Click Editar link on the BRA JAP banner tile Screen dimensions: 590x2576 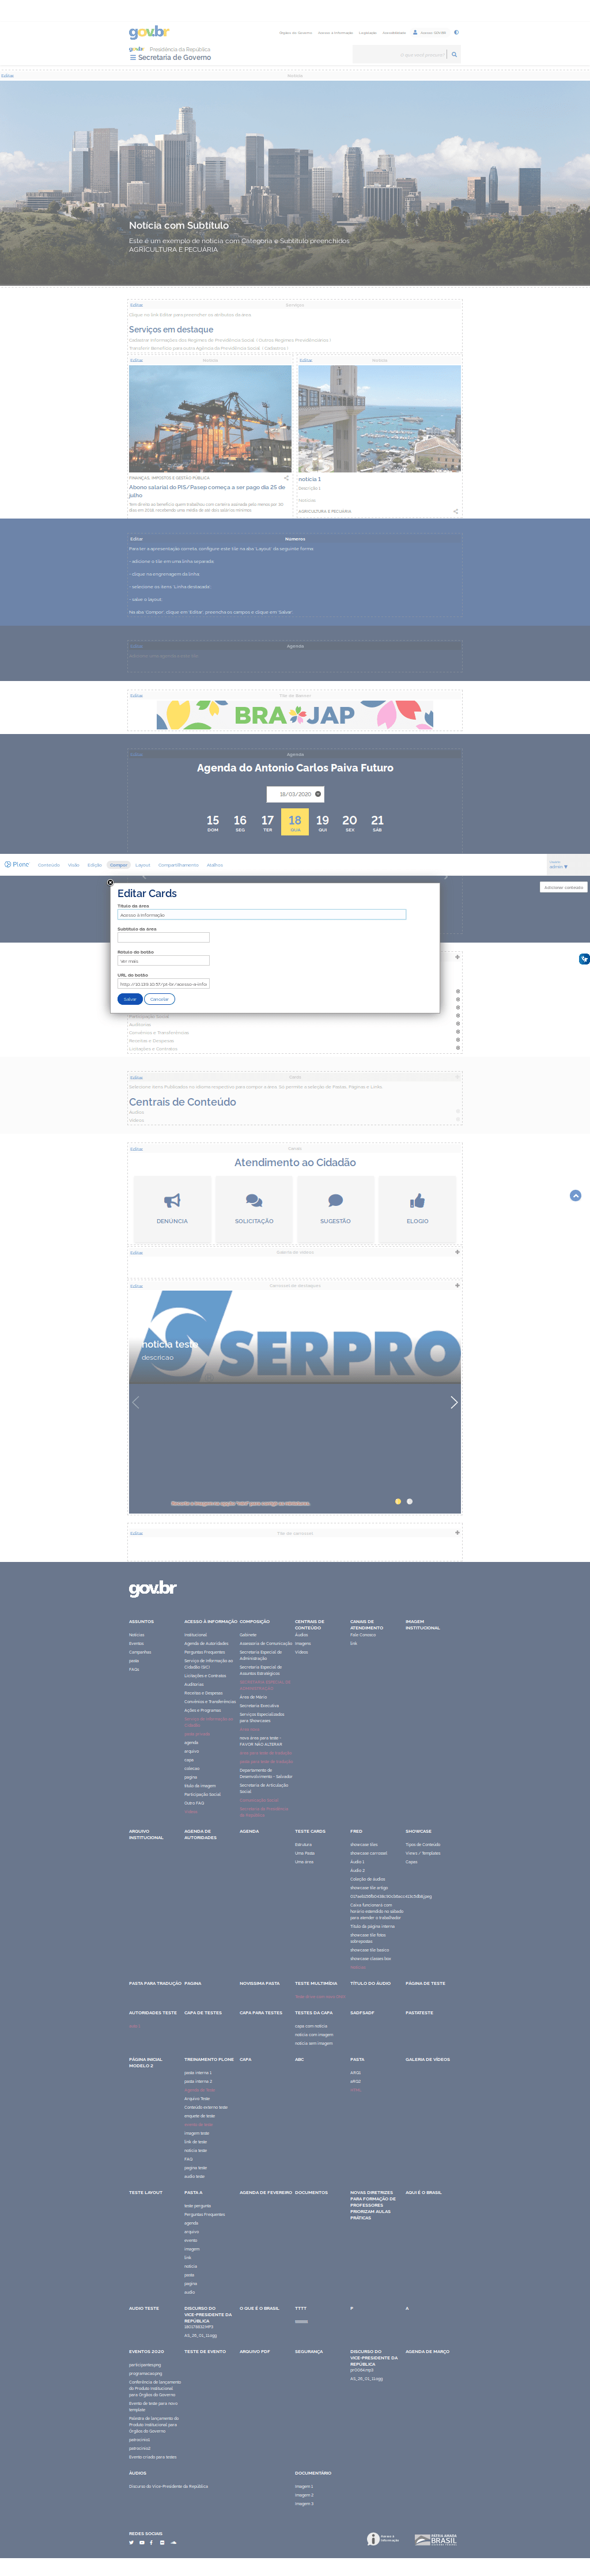tap(136, 696)
